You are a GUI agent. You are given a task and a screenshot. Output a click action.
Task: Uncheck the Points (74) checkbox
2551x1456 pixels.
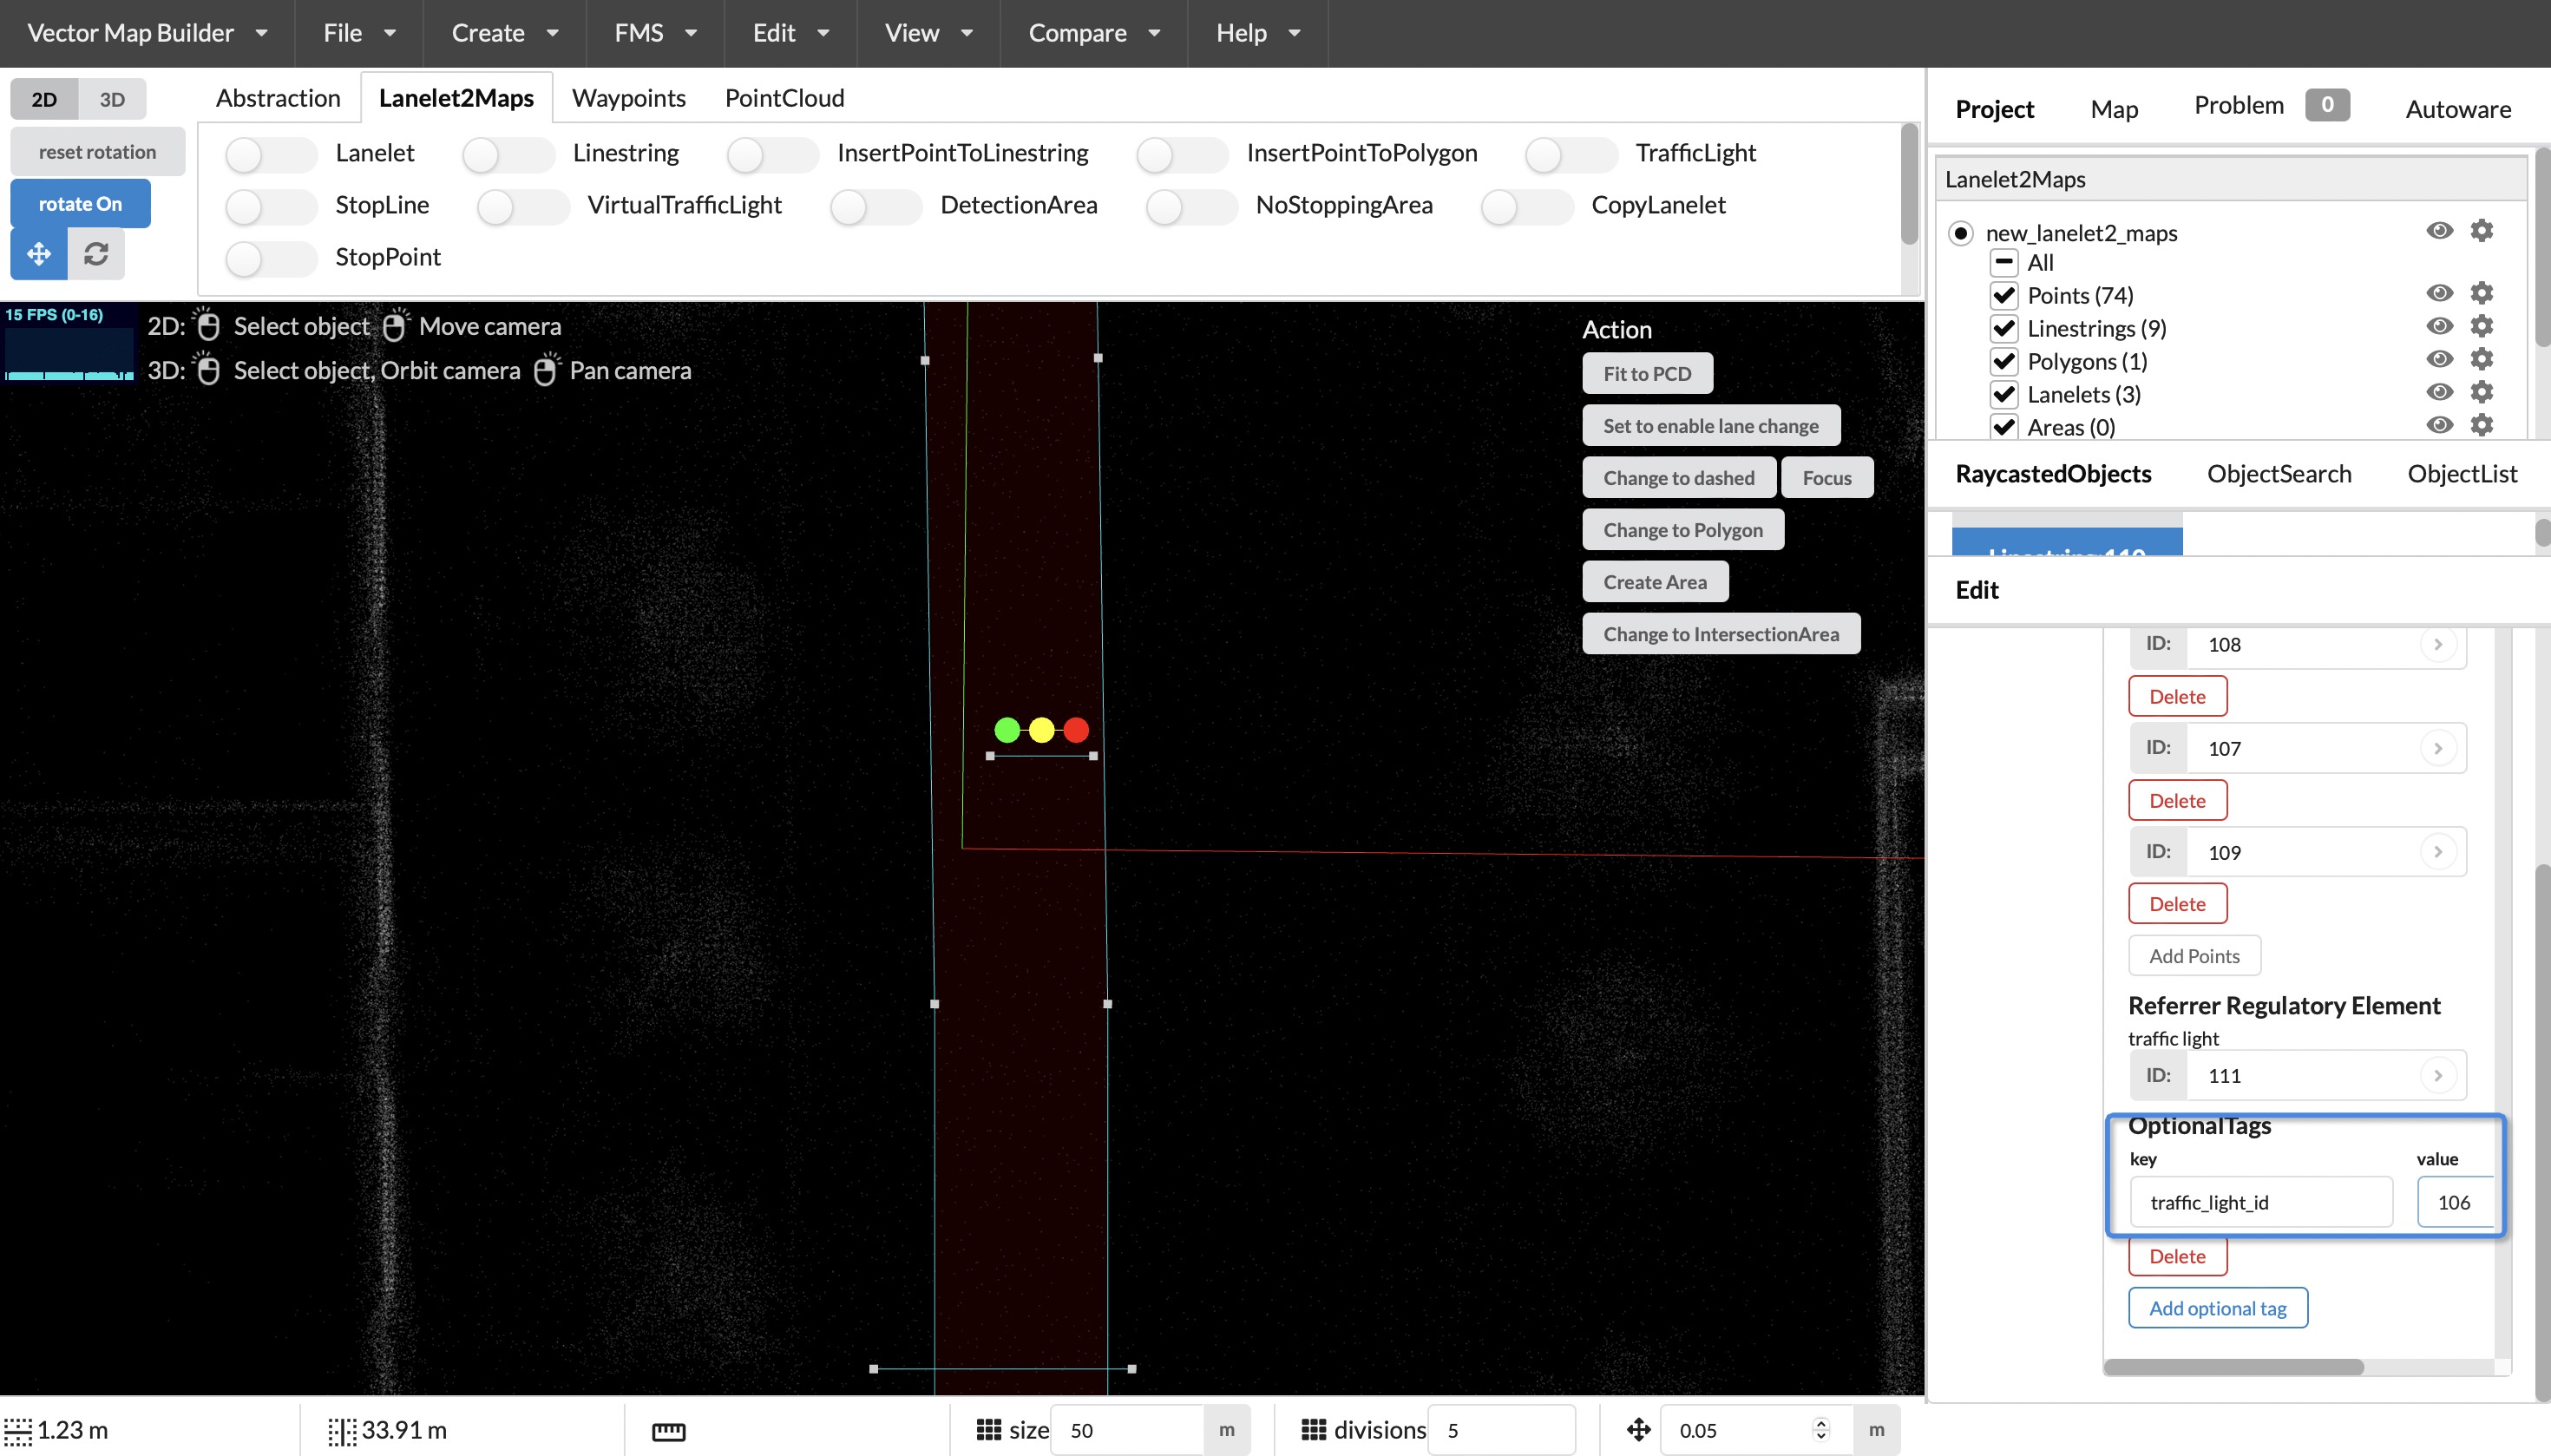[2004, 295]
